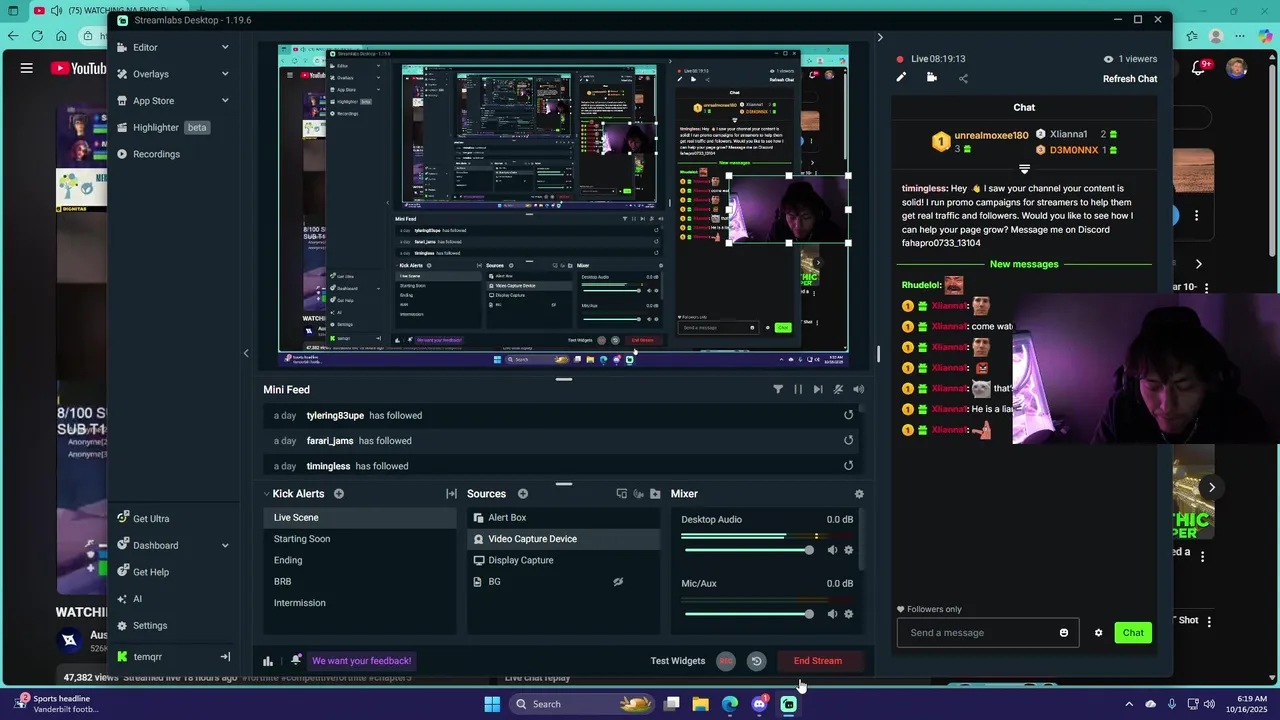Expand the Kick Alerts scene collection dropdown
This screenshot has width=1280, height=720.
pyautogui.click(x=267, y=494)
